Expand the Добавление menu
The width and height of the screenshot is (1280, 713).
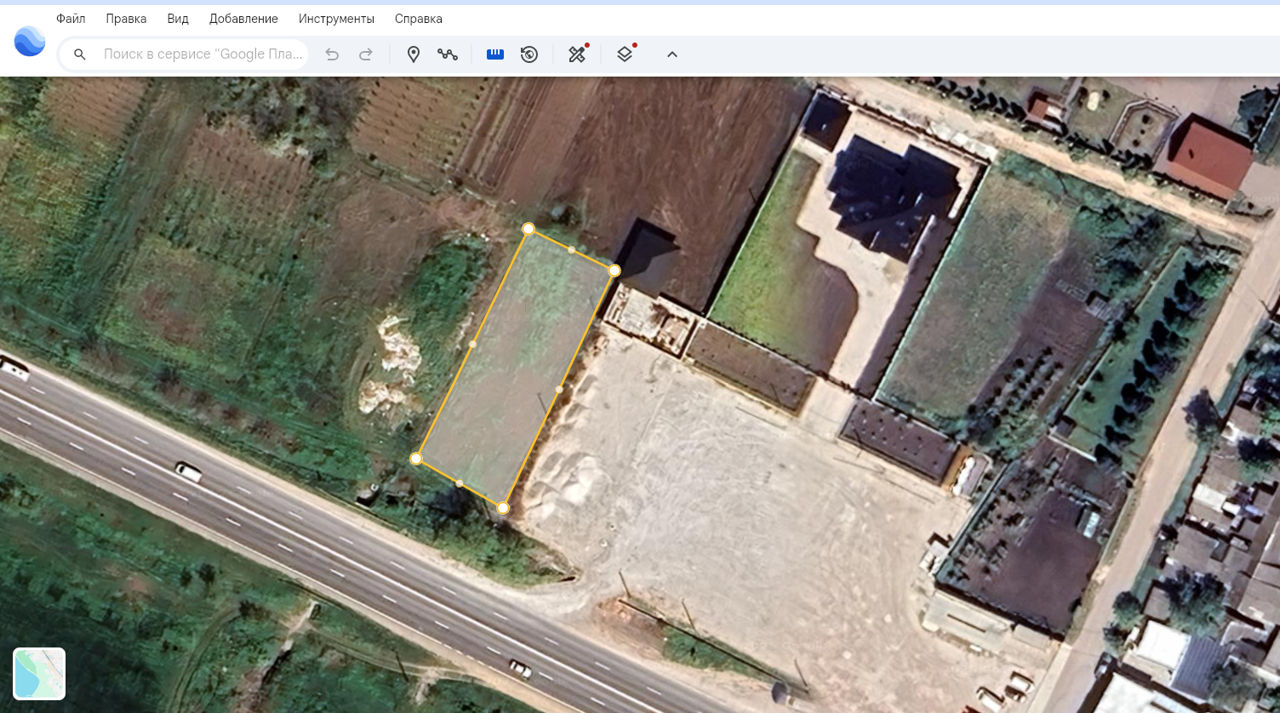[x=243, y=19]
